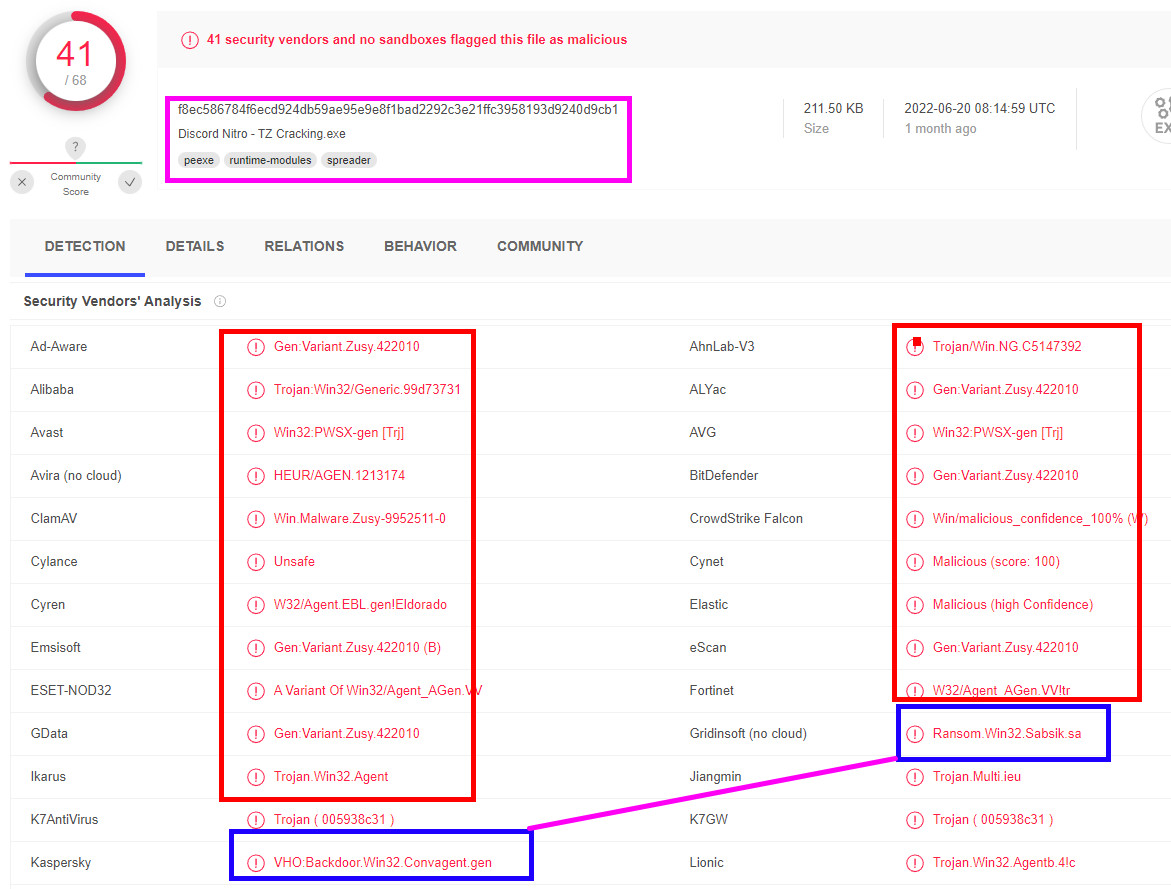
Task: Open the DETECTION tab
Action: 84,247
